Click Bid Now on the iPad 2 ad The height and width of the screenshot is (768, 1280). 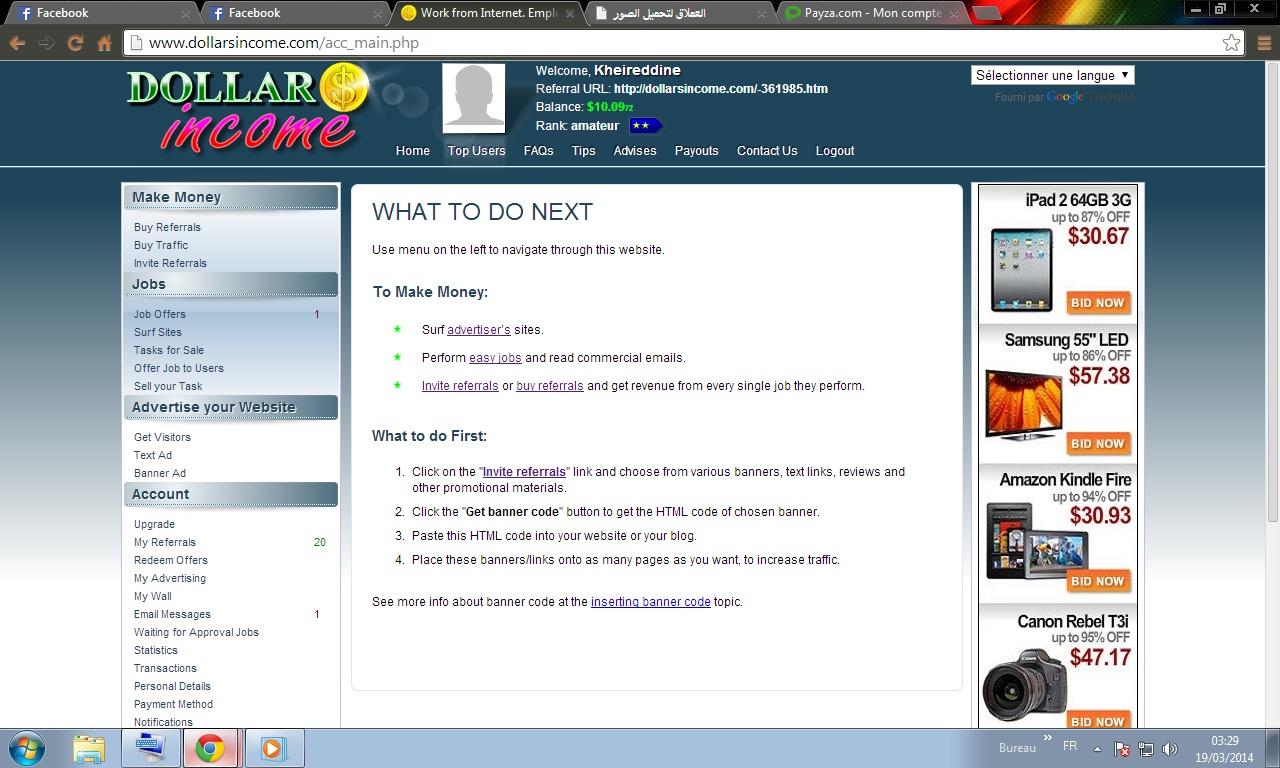click(x=1097, y=302)
